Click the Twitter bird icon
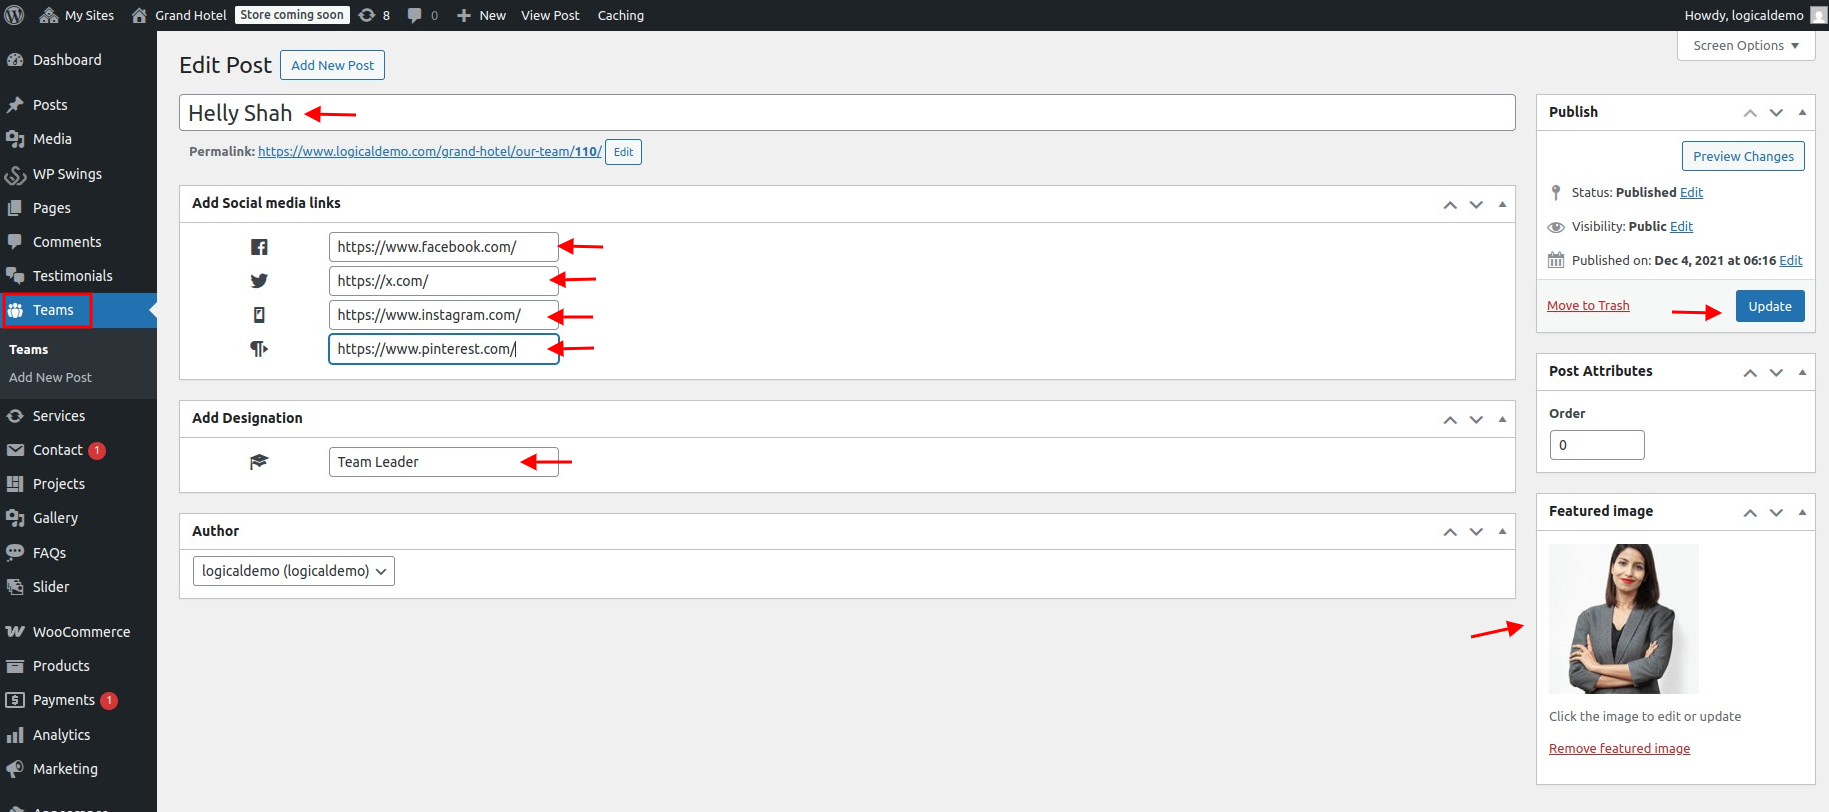Screen dimensions: 1829x812 tap(259, 281)
